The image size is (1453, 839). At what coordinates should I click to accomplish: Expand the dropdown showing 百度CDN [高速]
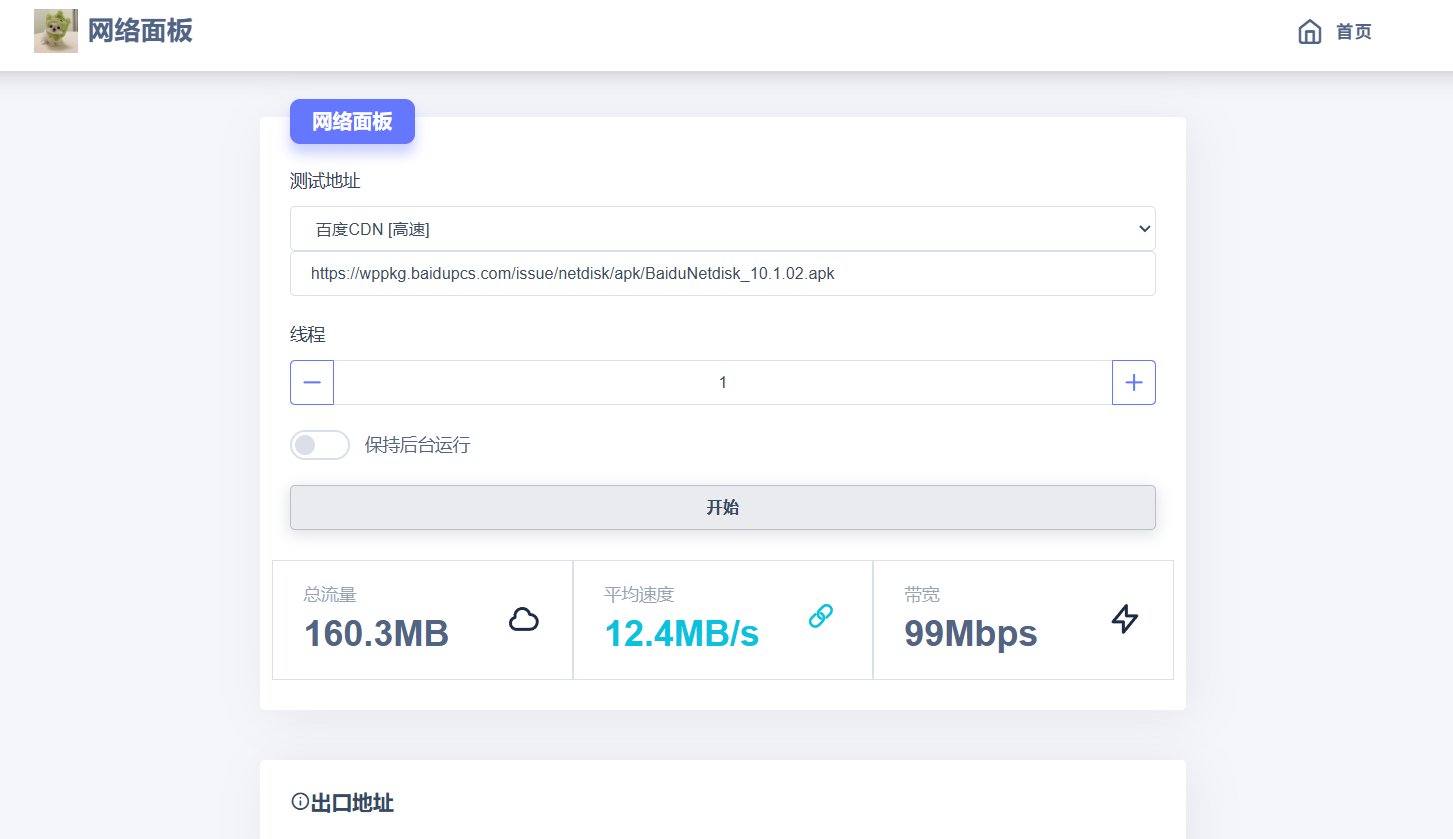(722, 228)
